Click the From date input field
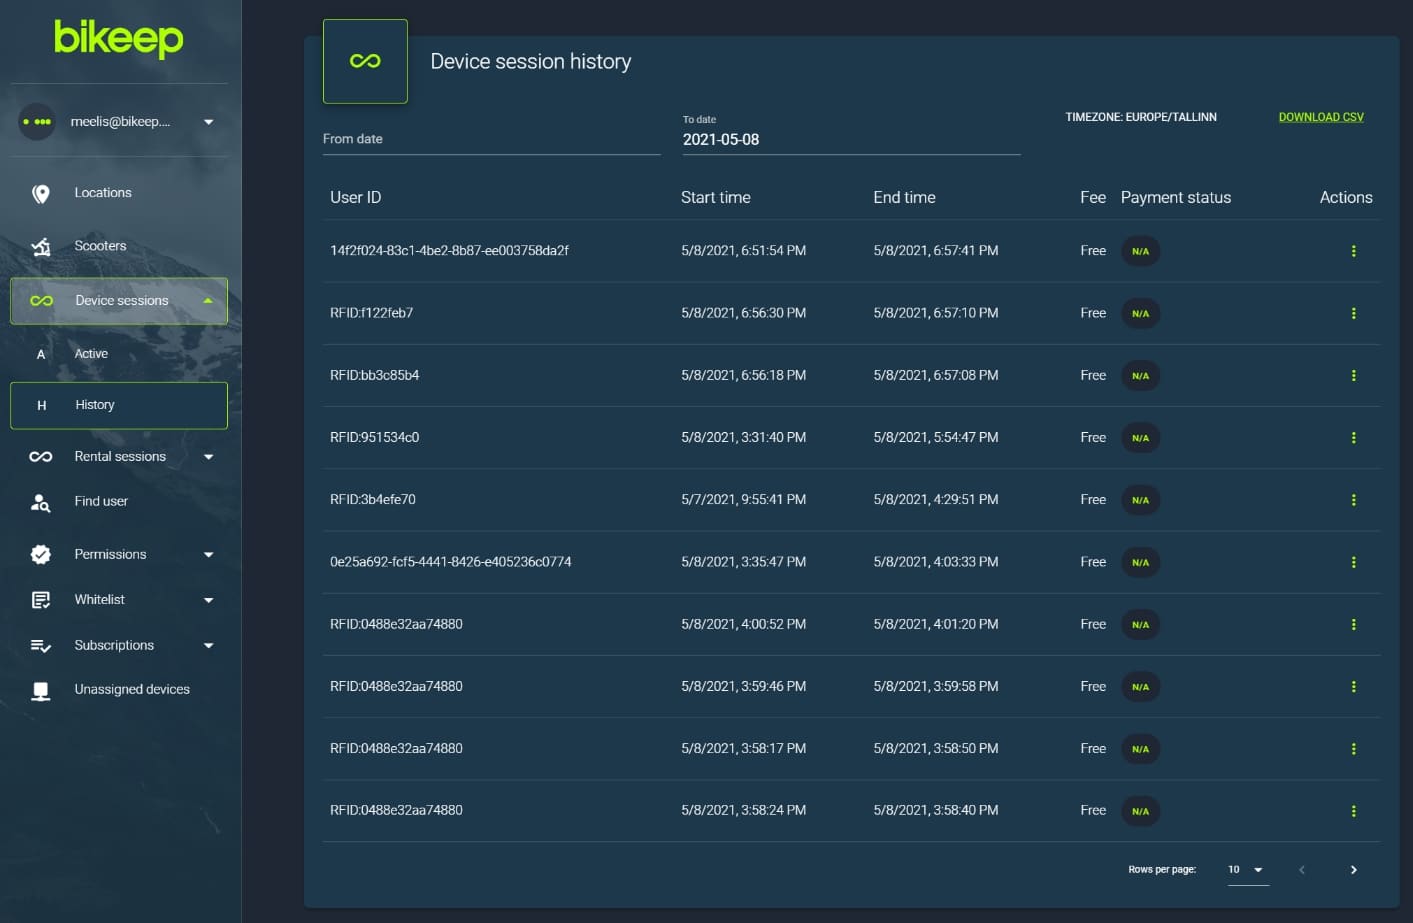This screenshot has height=923, width=1413. coord(491,139)
